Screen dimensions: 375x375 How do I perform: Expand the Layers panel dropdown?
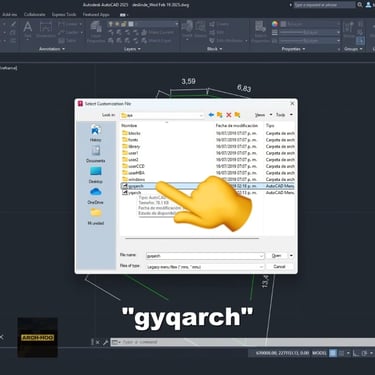(x=132, y=49)
